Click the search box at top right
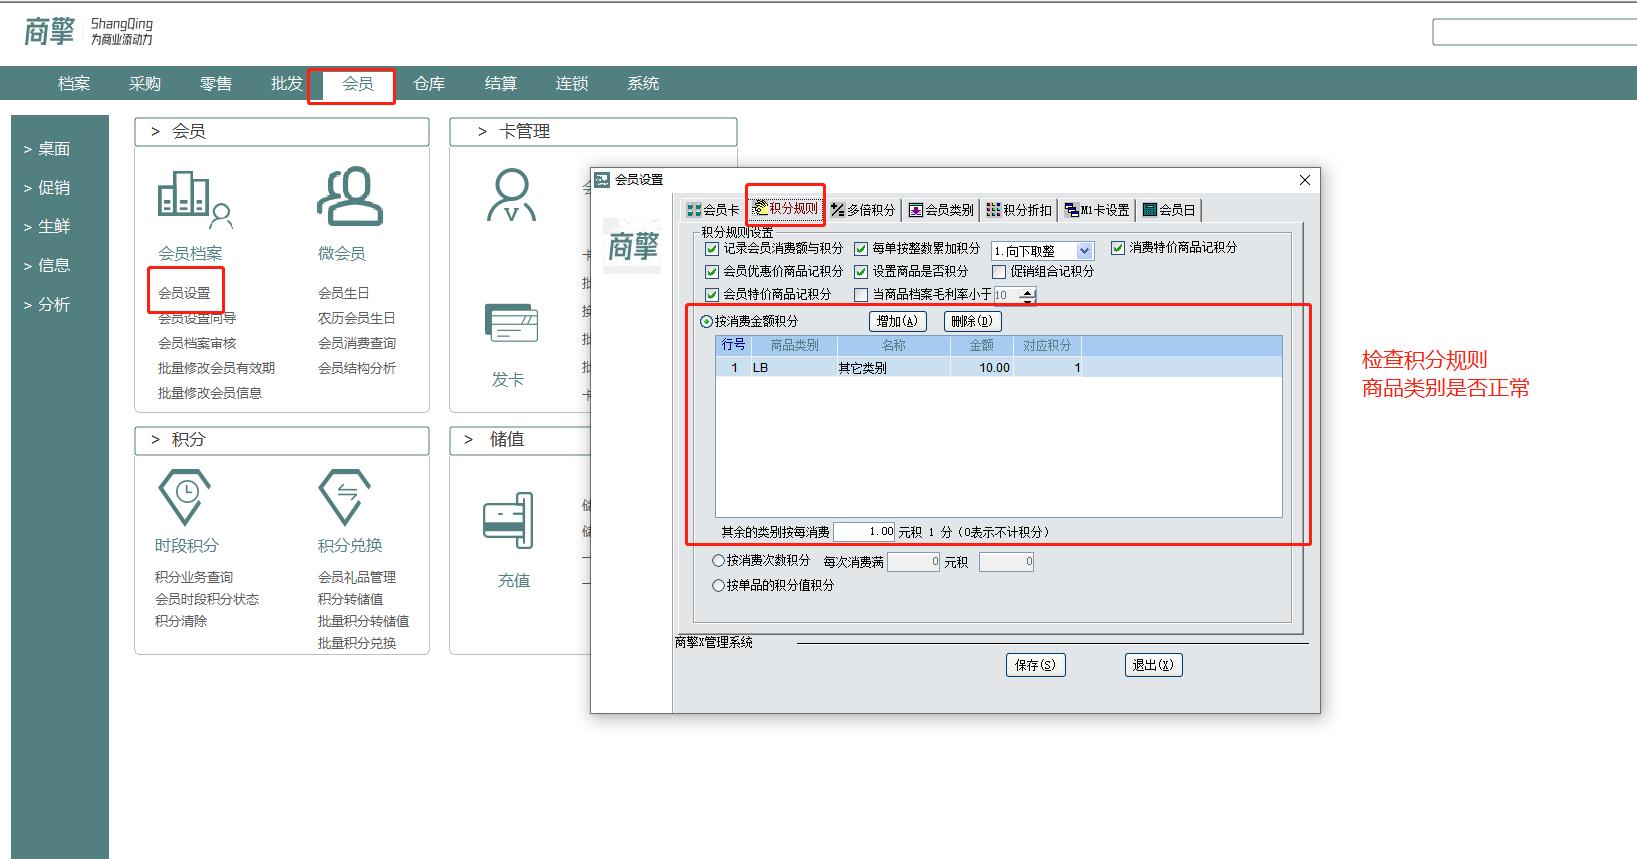 tap(1534, 32)
